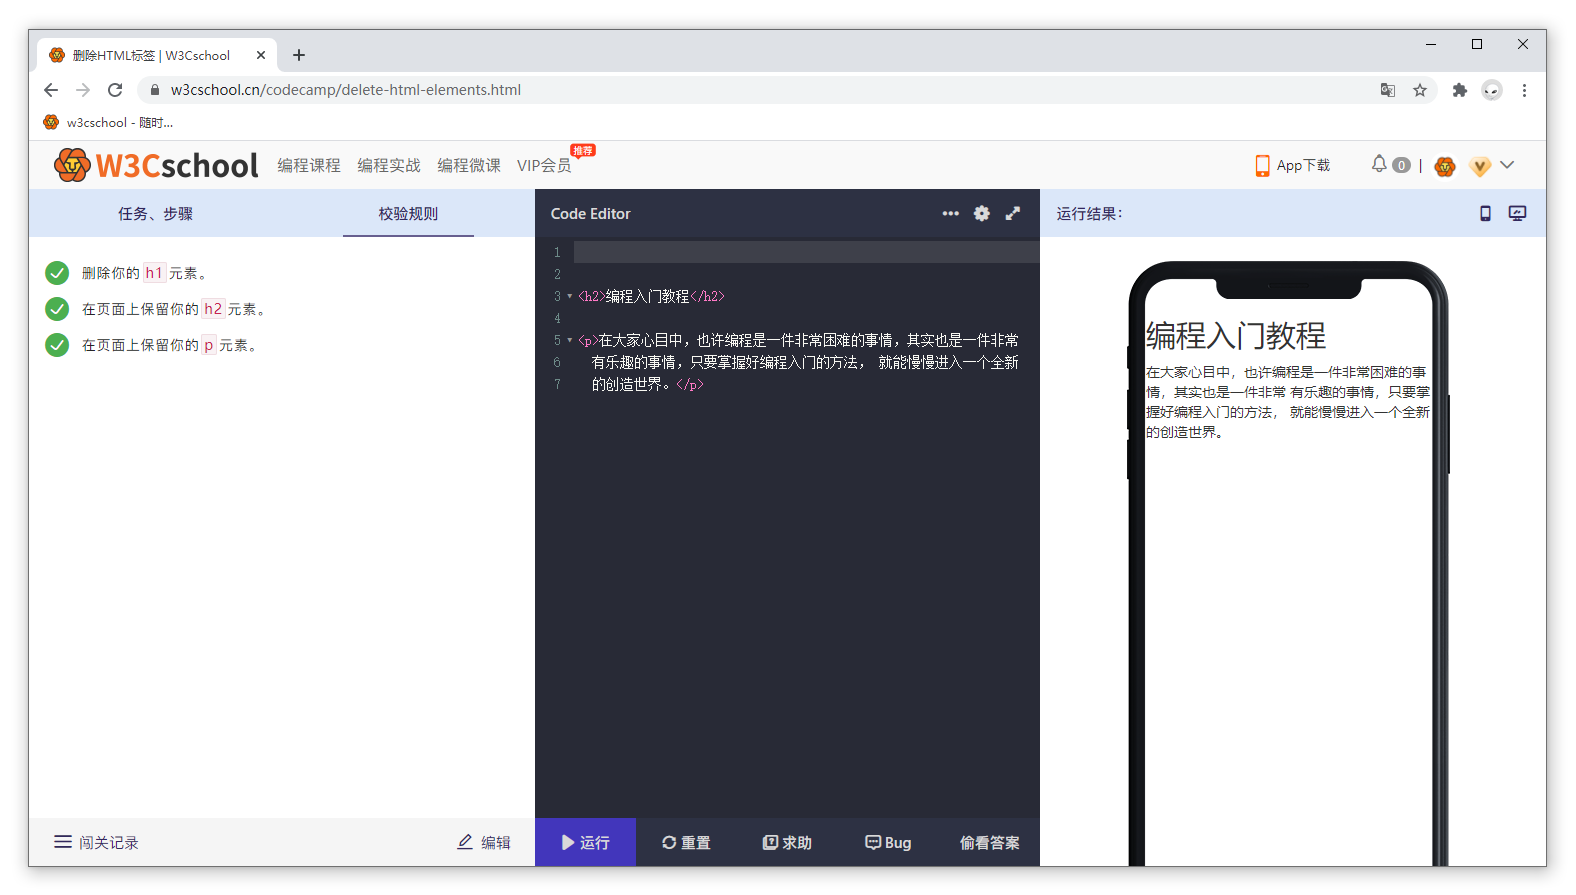Open the w3cschool bookmark in bookmarks bar
The image size is (1576, 895).
pyautogui.click(x=108, y=122)
